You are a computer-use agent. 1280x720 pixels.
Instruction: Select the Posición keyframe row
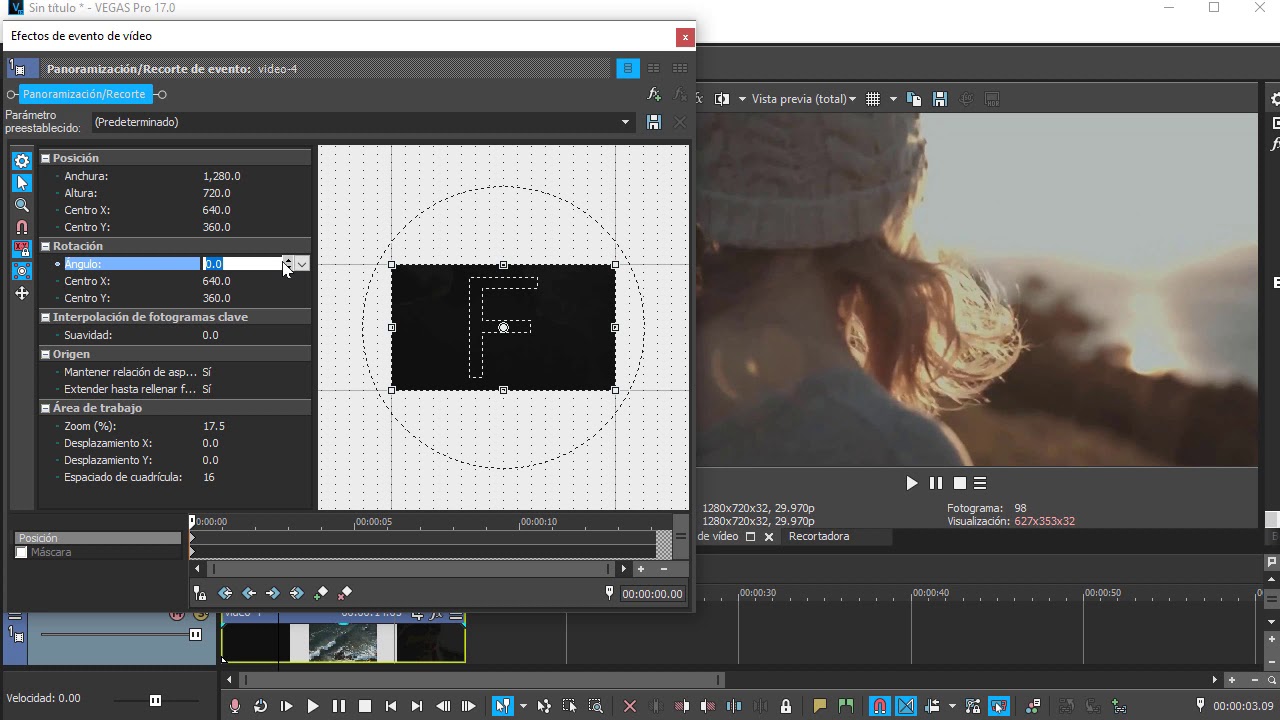point(98,538)
